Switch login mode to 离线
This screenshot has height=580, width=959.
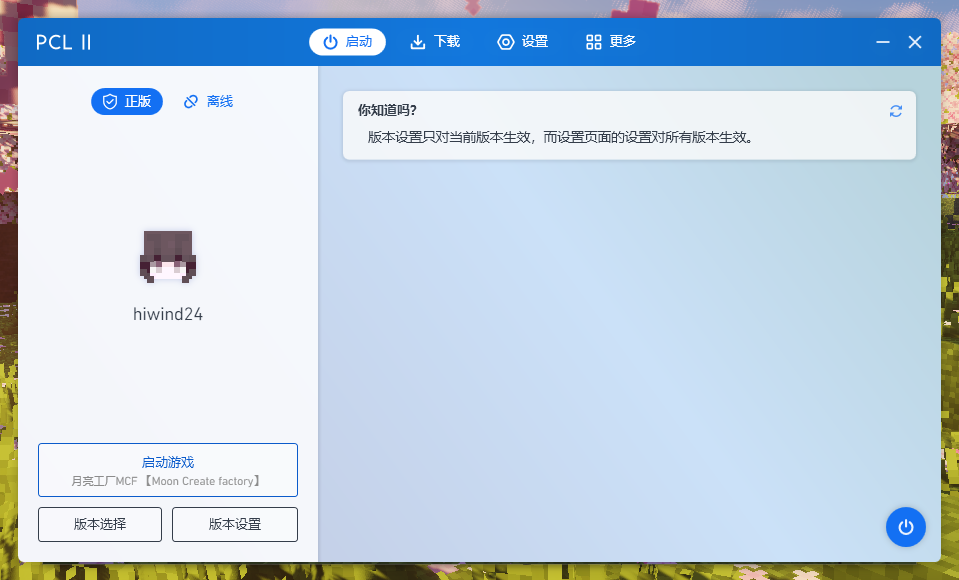click(x=209, y=102)
